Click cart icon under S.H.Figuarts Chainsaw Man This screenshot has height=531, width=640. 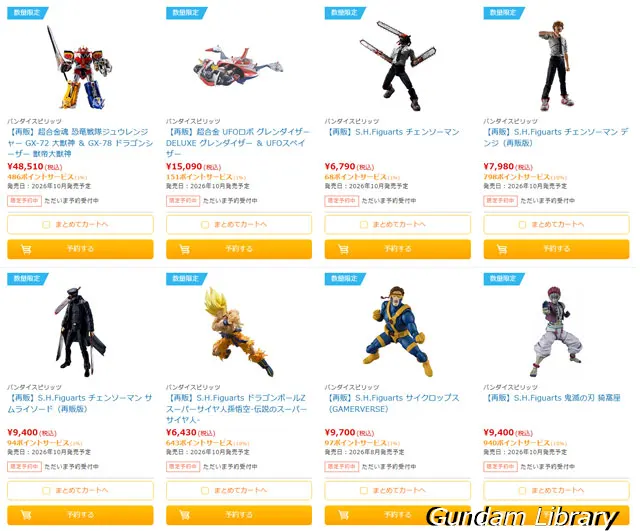pyautogui.click(x=343, y=249)
